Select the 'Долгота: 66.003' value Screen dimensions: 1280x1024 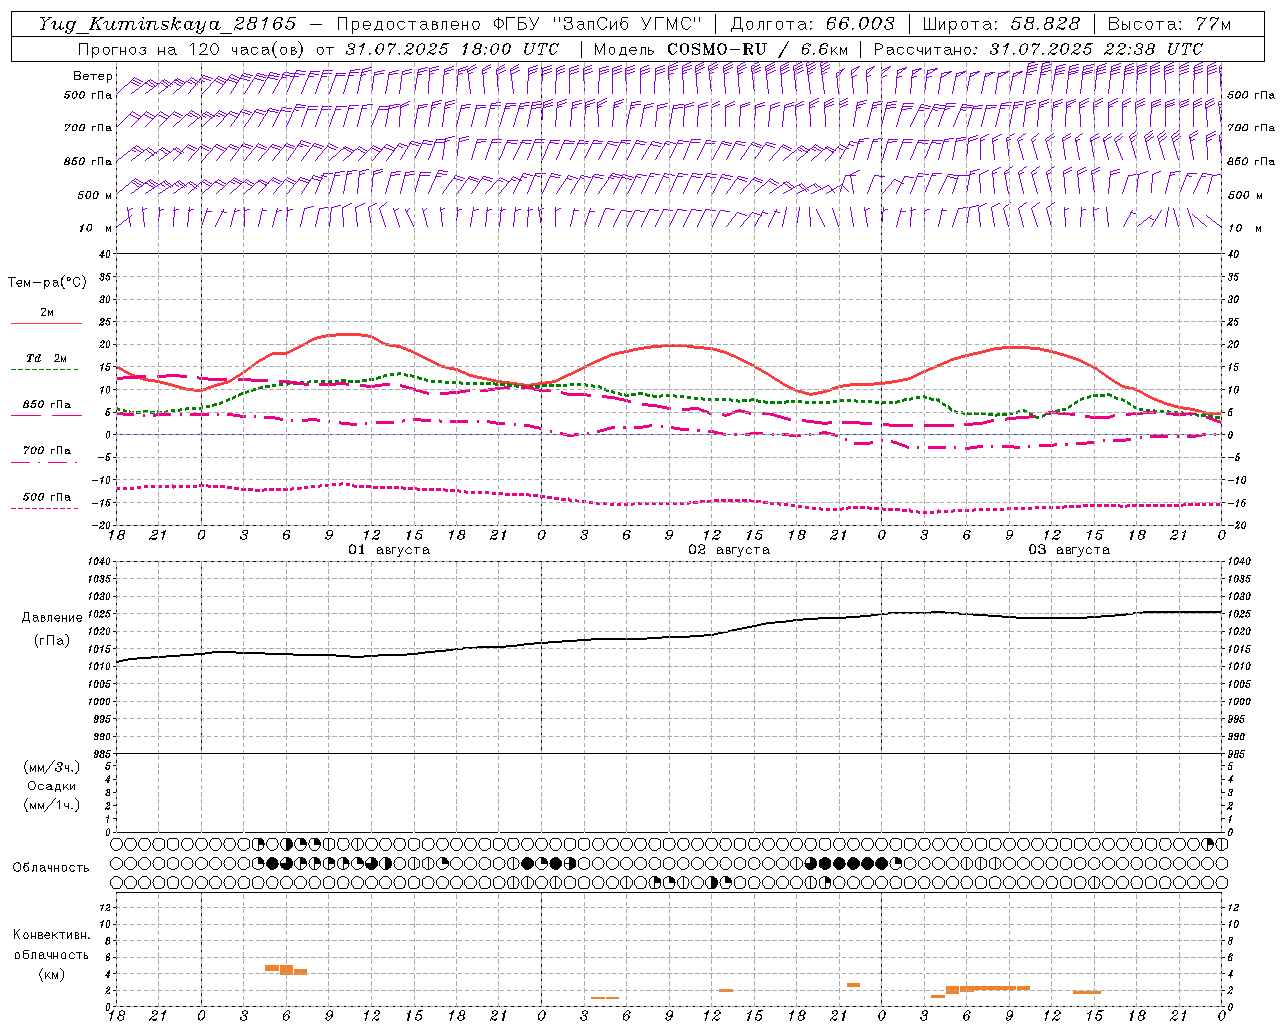pos(812,24)
